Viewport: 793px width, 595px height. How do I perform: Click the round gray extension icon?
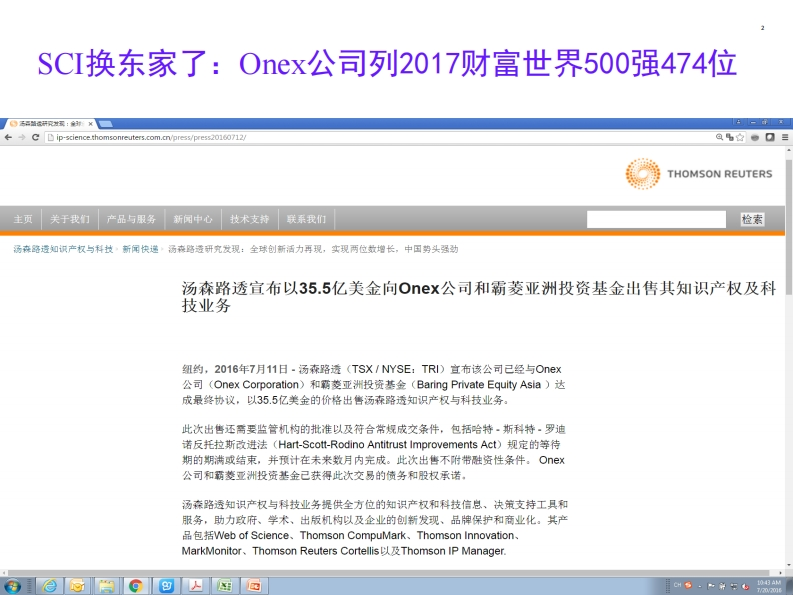[755, 137]
